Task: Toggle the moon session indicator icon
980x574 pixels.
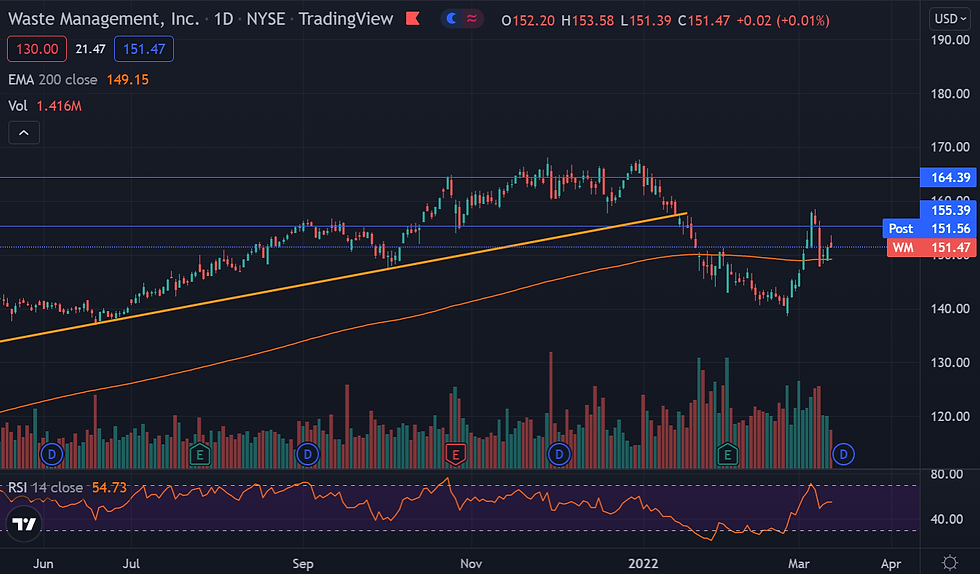Action: pyautogui.click(x=451, y=19)
